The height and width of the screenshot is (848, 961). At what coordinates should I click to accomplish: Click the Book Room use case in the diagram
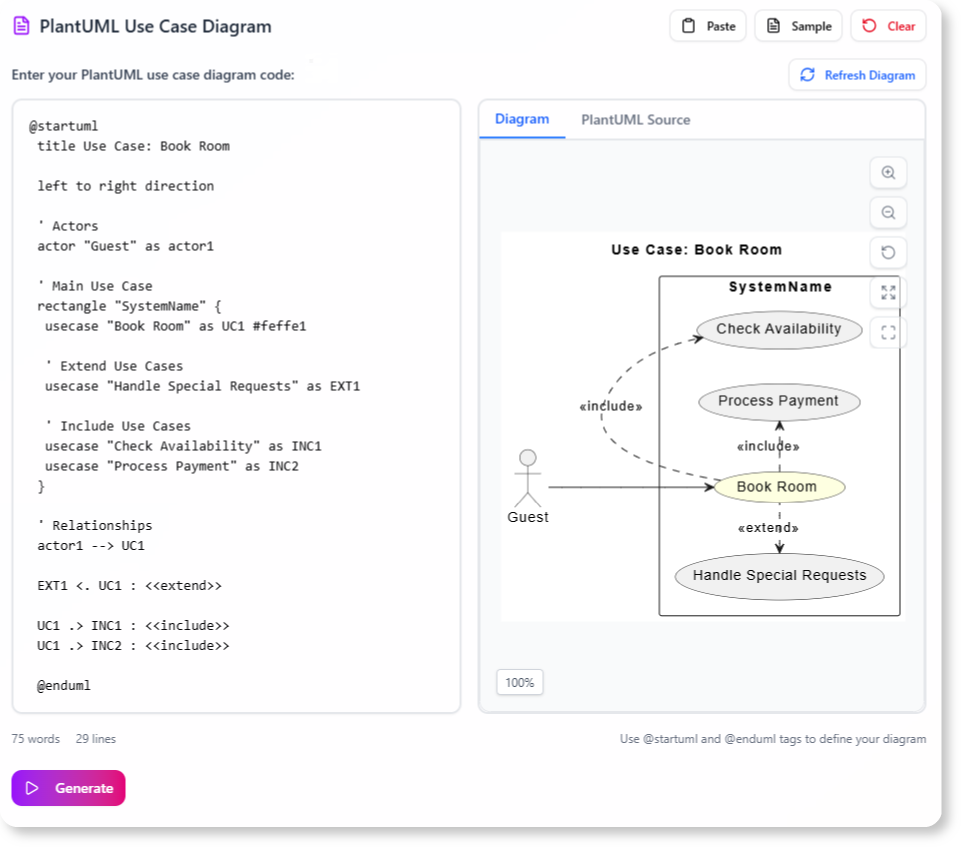[777, 486]
